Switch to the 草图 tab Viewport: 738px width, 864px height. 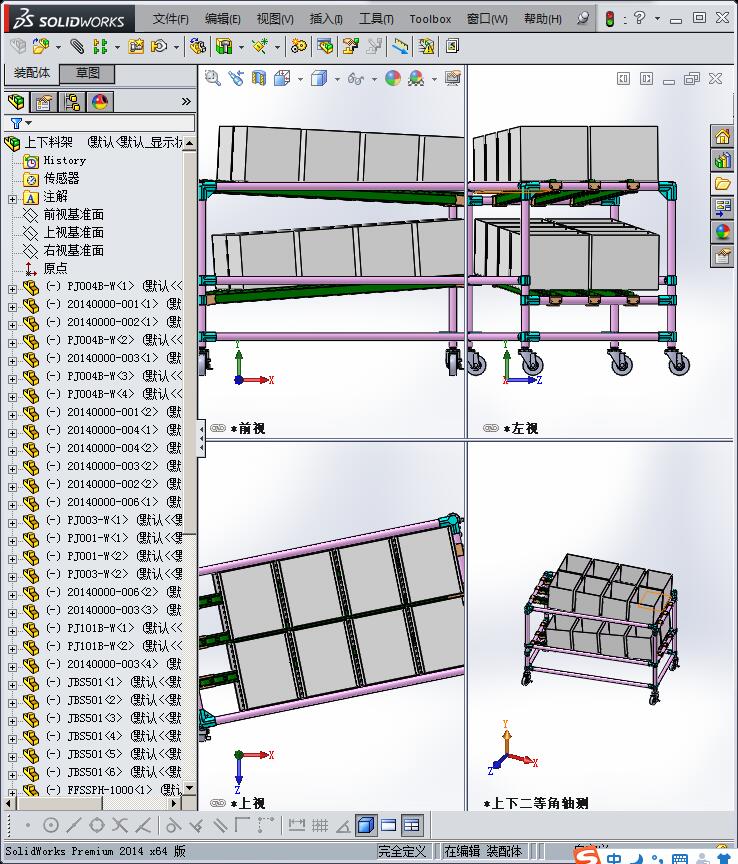[87, 73]
